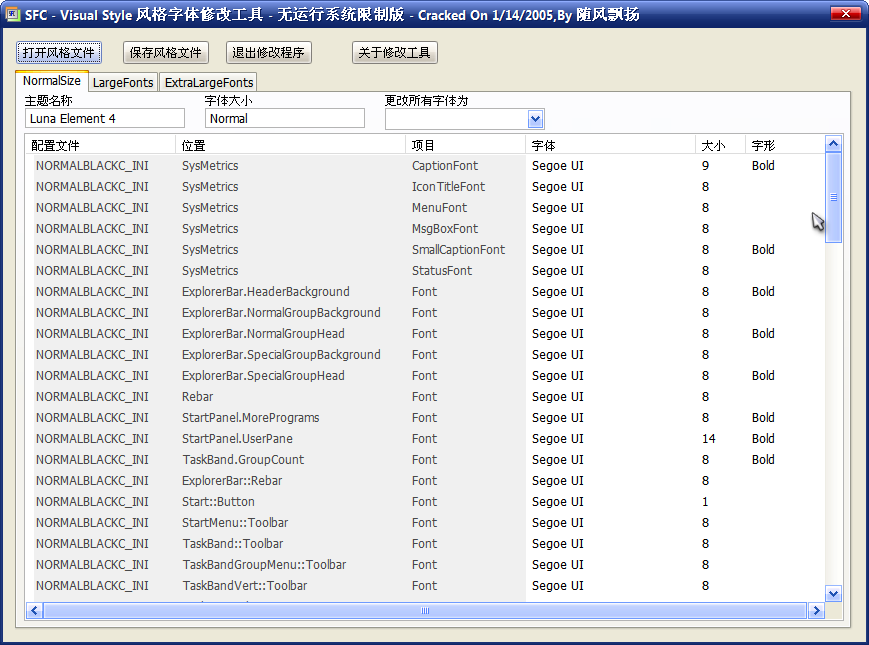869x645 pixels.
Task: Click the 字体大小 field showing Normal
Action: [285, 119]
